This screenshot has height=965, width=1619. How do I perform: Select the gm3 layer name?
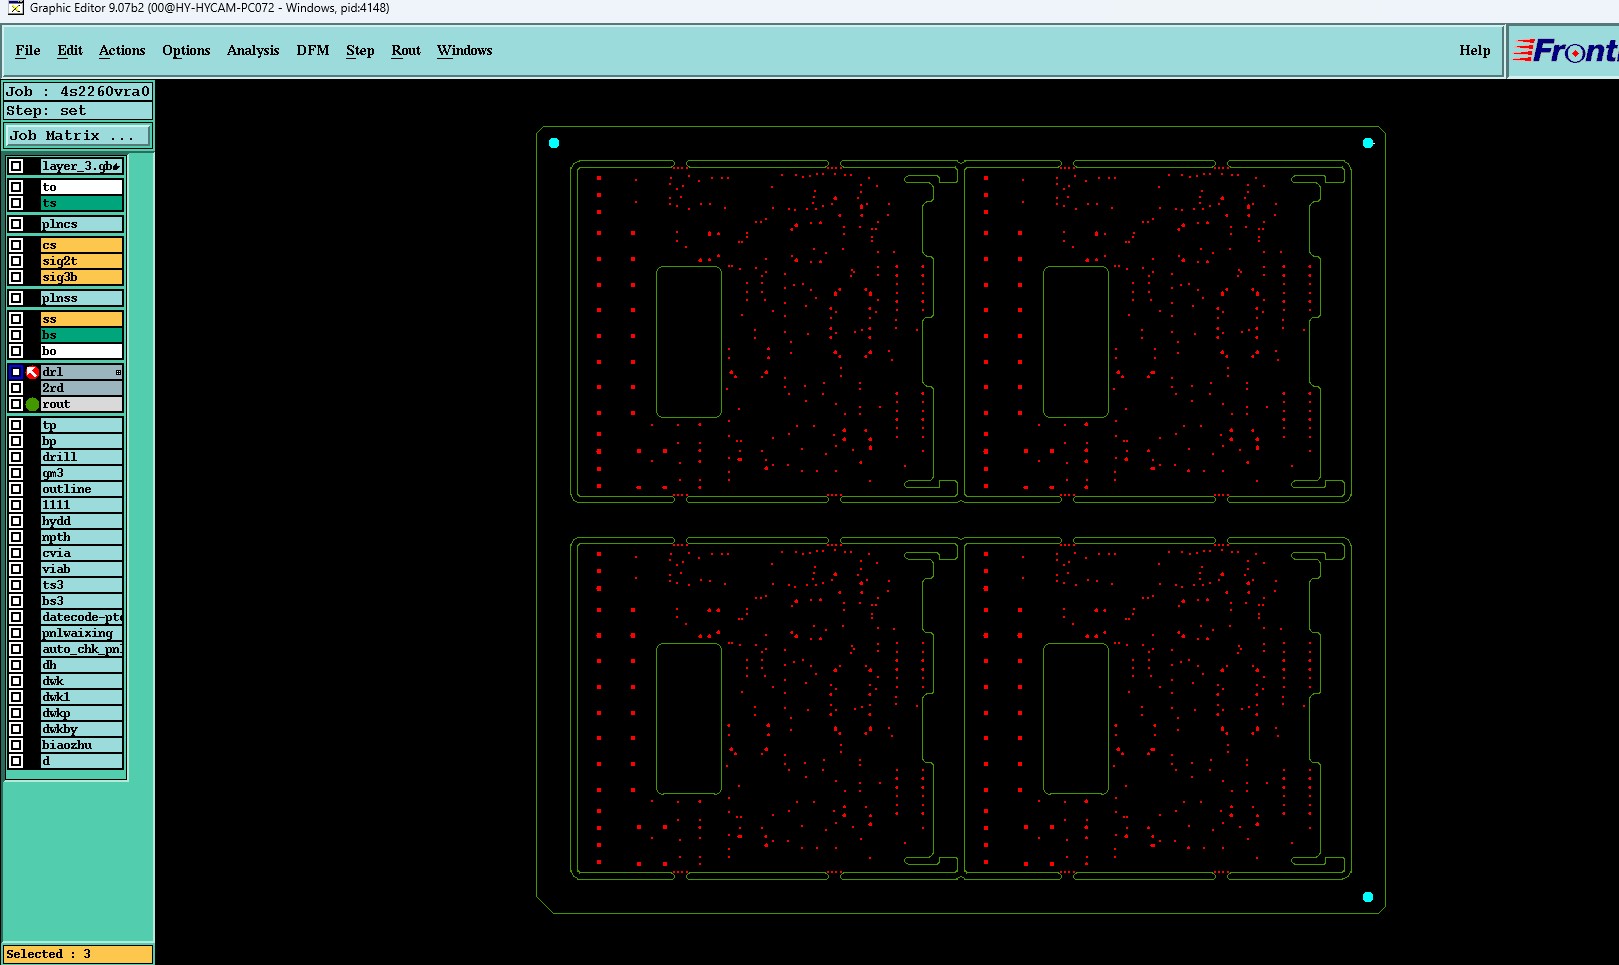(82, 473)
